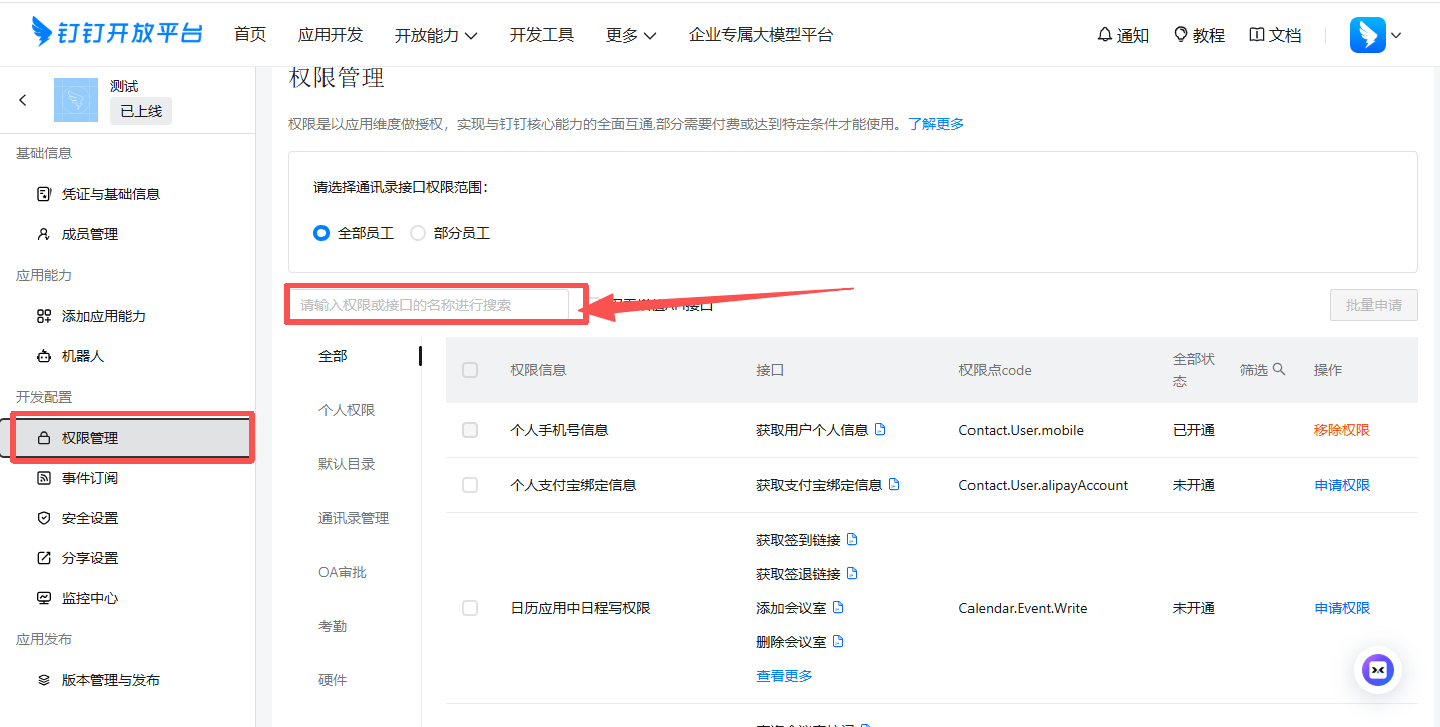
Task: Check the select-all header checkbox
Action: click(x=470, y=370)
